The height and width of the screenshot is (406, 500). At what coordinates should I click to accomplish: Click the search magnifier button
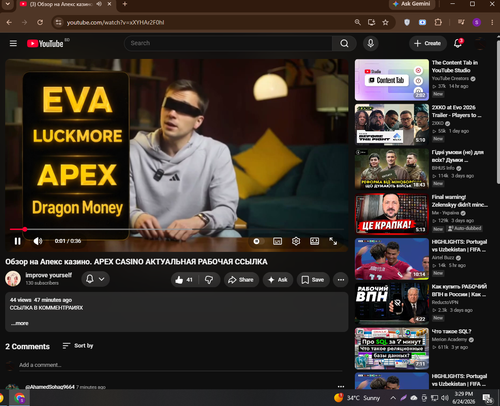[344, 43]
